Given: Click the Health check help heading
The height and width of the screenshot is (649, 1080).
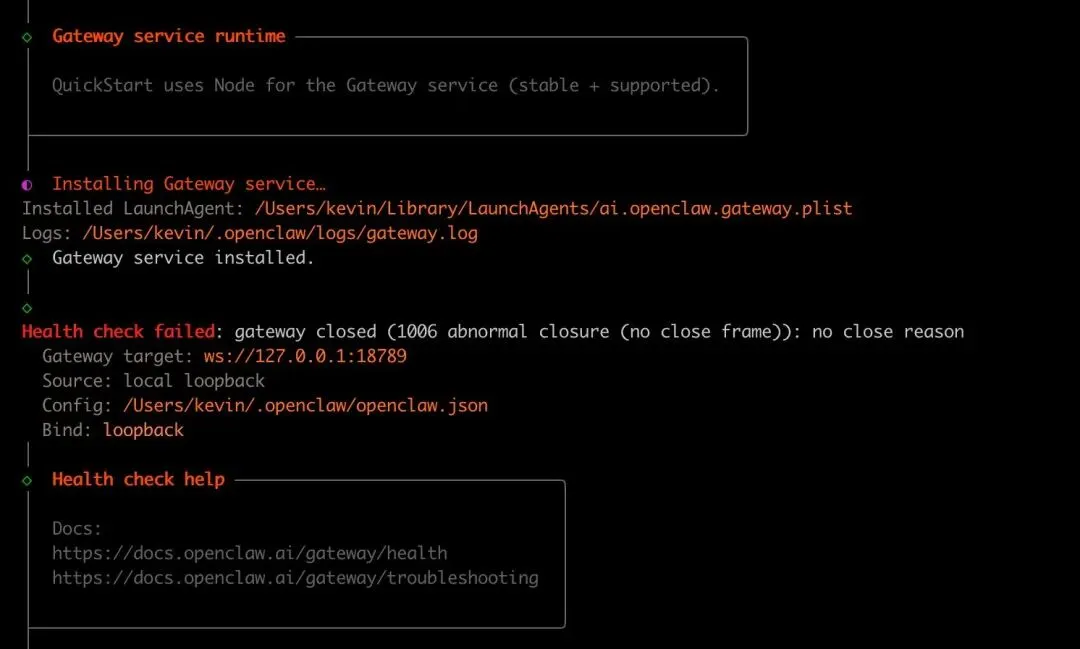Looking at the screenshot, I should point(138,480).
